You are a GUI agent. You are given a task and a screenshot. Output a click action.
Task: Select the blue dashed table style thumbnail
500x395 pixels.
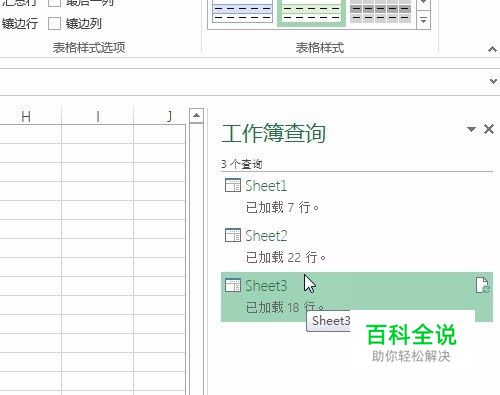pos(242,11)
